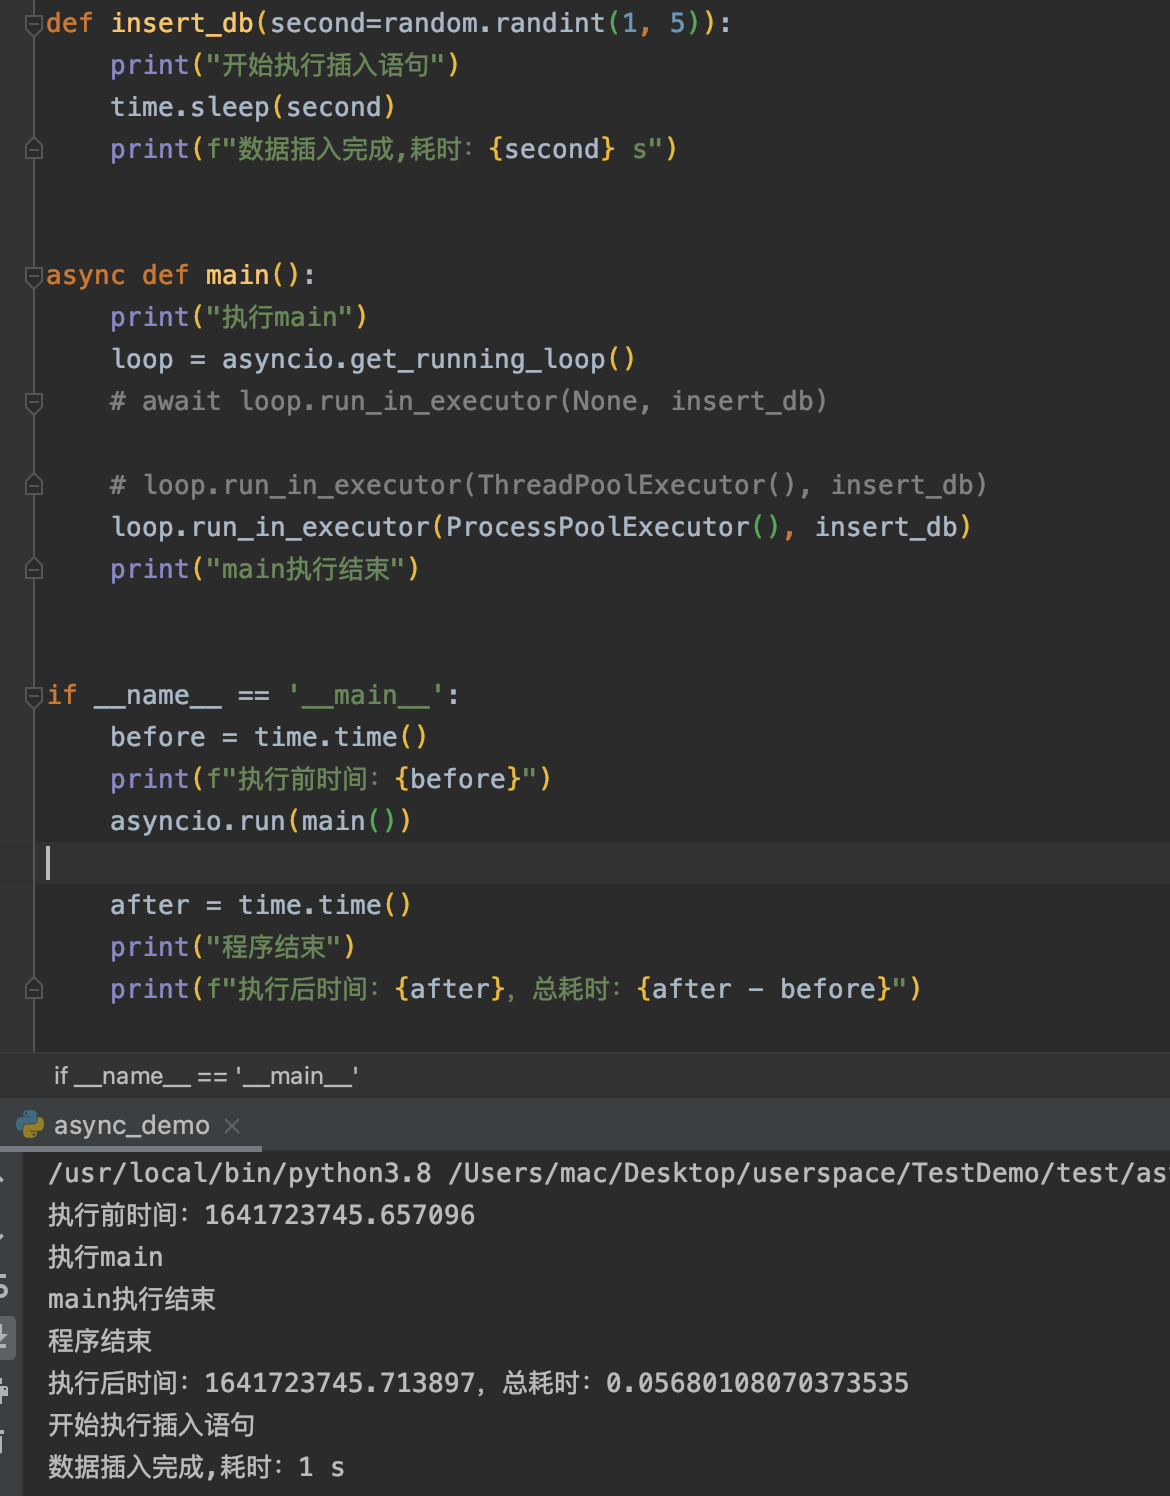Close the async_demo run tab
This screenshot has height=1496, width=1170.
(232, 1126)
